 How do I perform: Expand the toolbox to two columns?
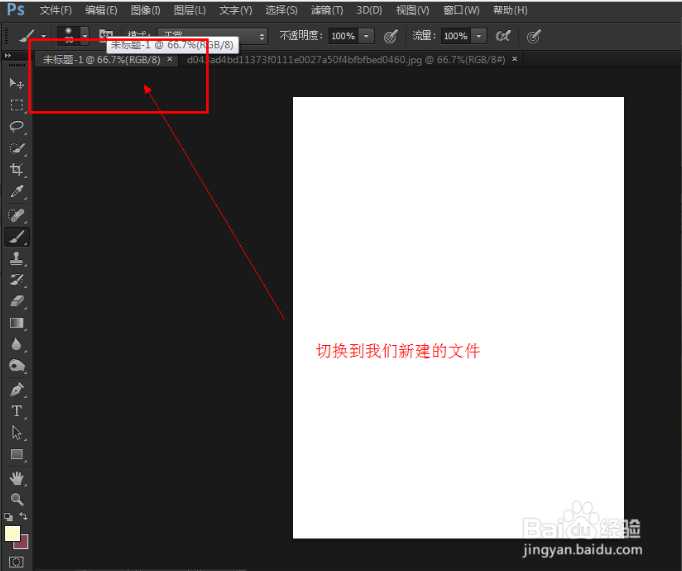tap(8, 56)
